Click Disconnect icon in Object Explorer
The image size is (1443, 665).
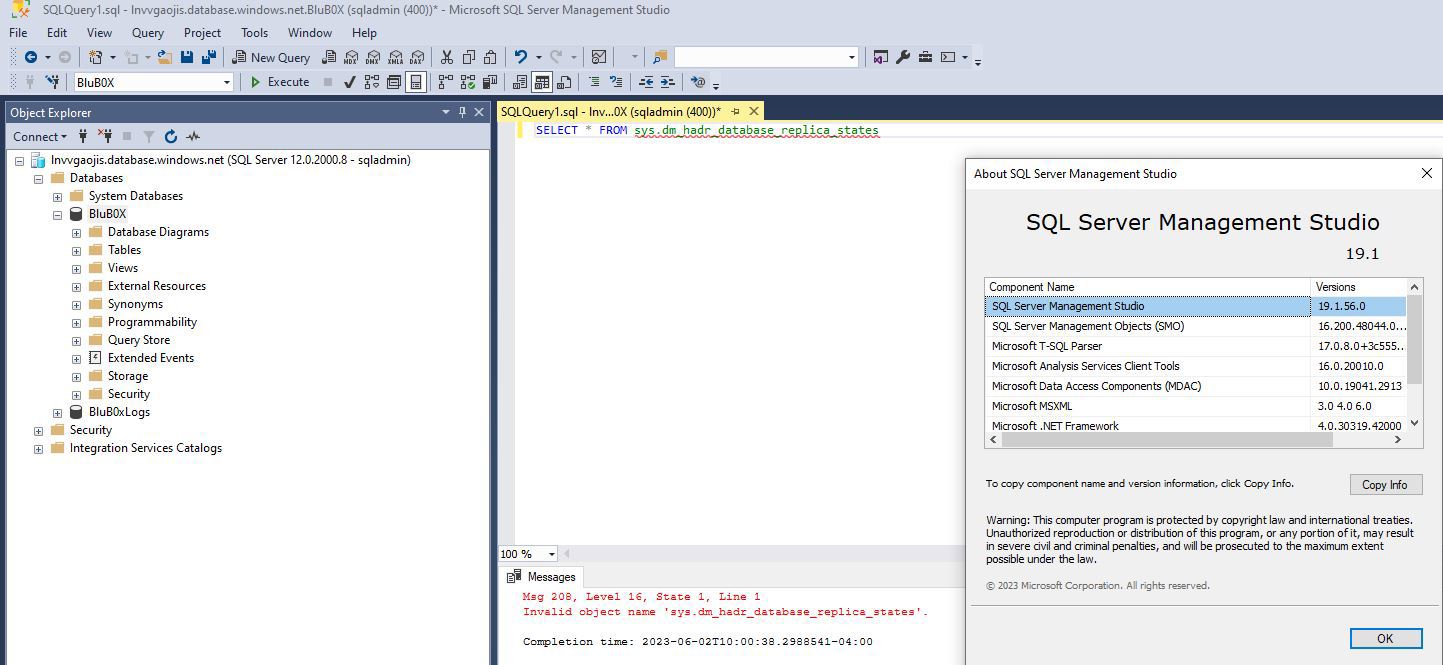coord(105,136)
